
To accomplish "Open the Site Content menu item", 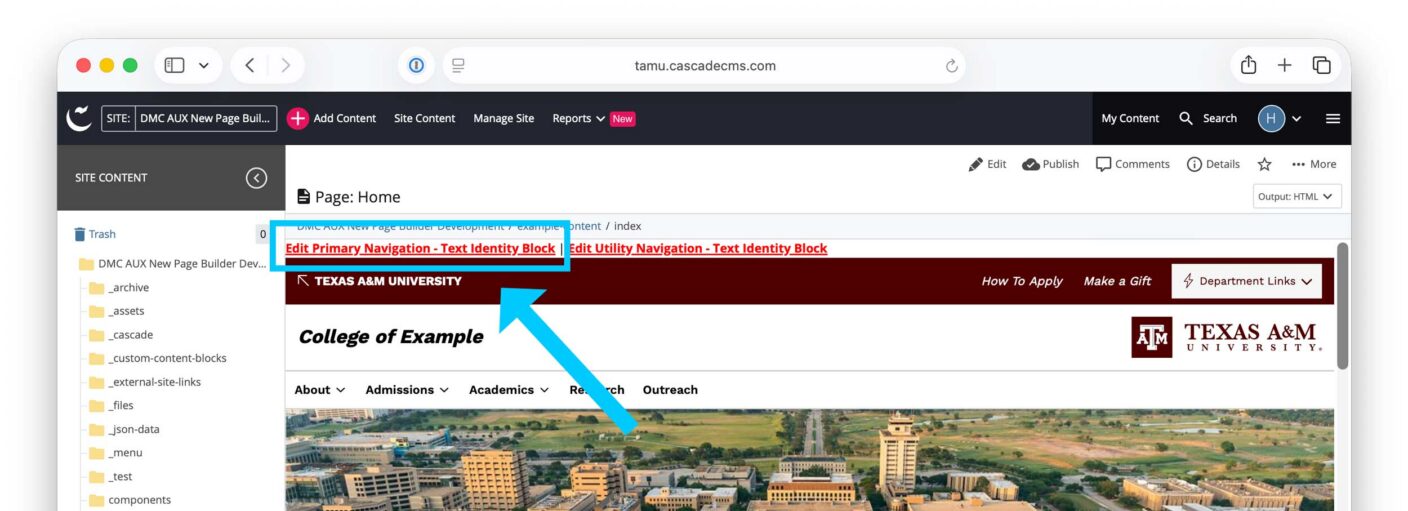I will tap(424, 118).
